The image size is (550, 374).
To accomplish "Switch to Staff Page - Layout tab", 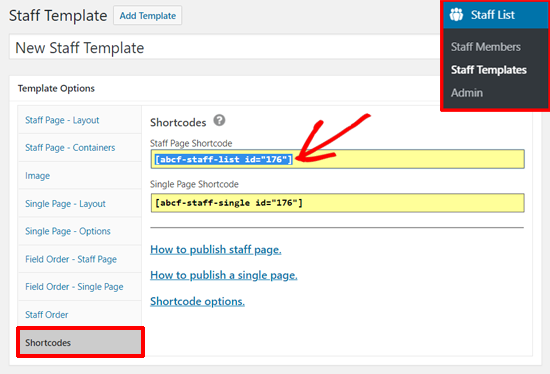I will click(80, 120).
